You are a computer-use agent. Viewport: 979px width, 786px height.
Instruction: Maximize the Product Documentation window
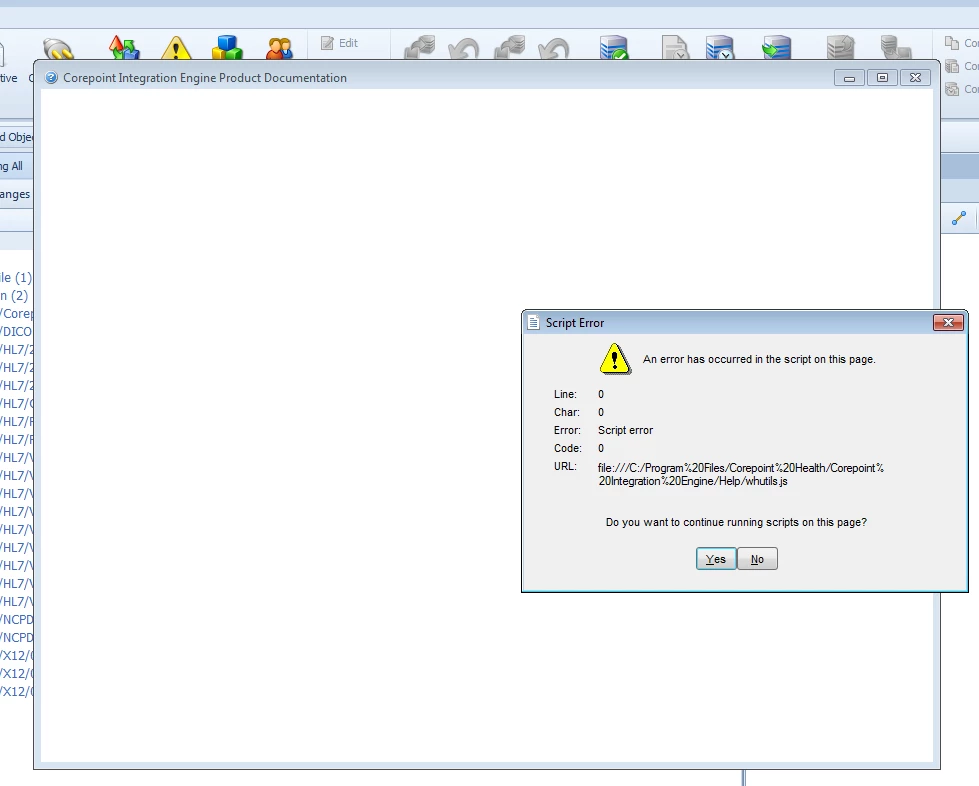coord(882,78)
